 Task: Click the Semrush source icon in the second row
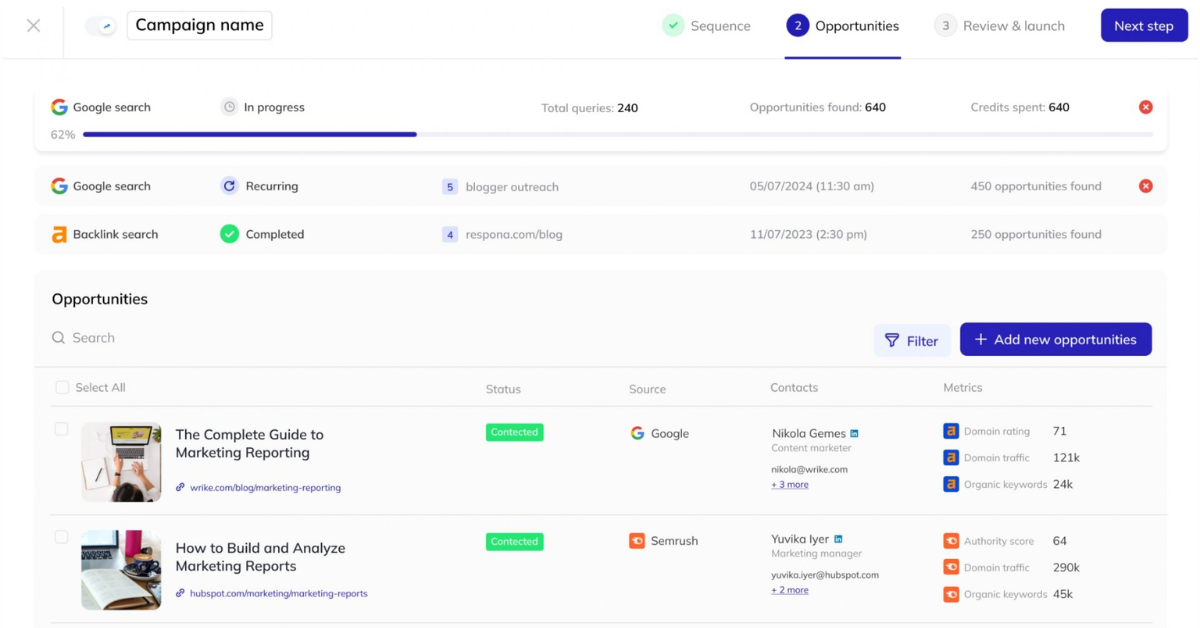point(637,541)
